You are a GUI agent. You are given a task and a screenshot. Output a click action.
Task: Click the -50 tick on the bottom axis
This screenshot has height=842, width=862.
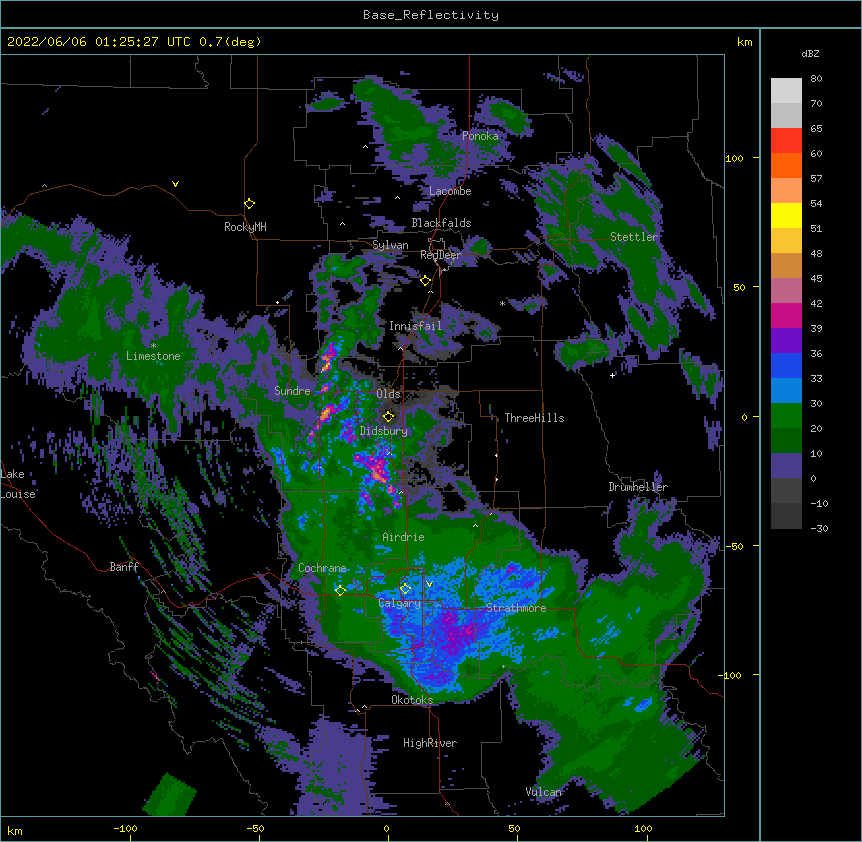[255, 828]
